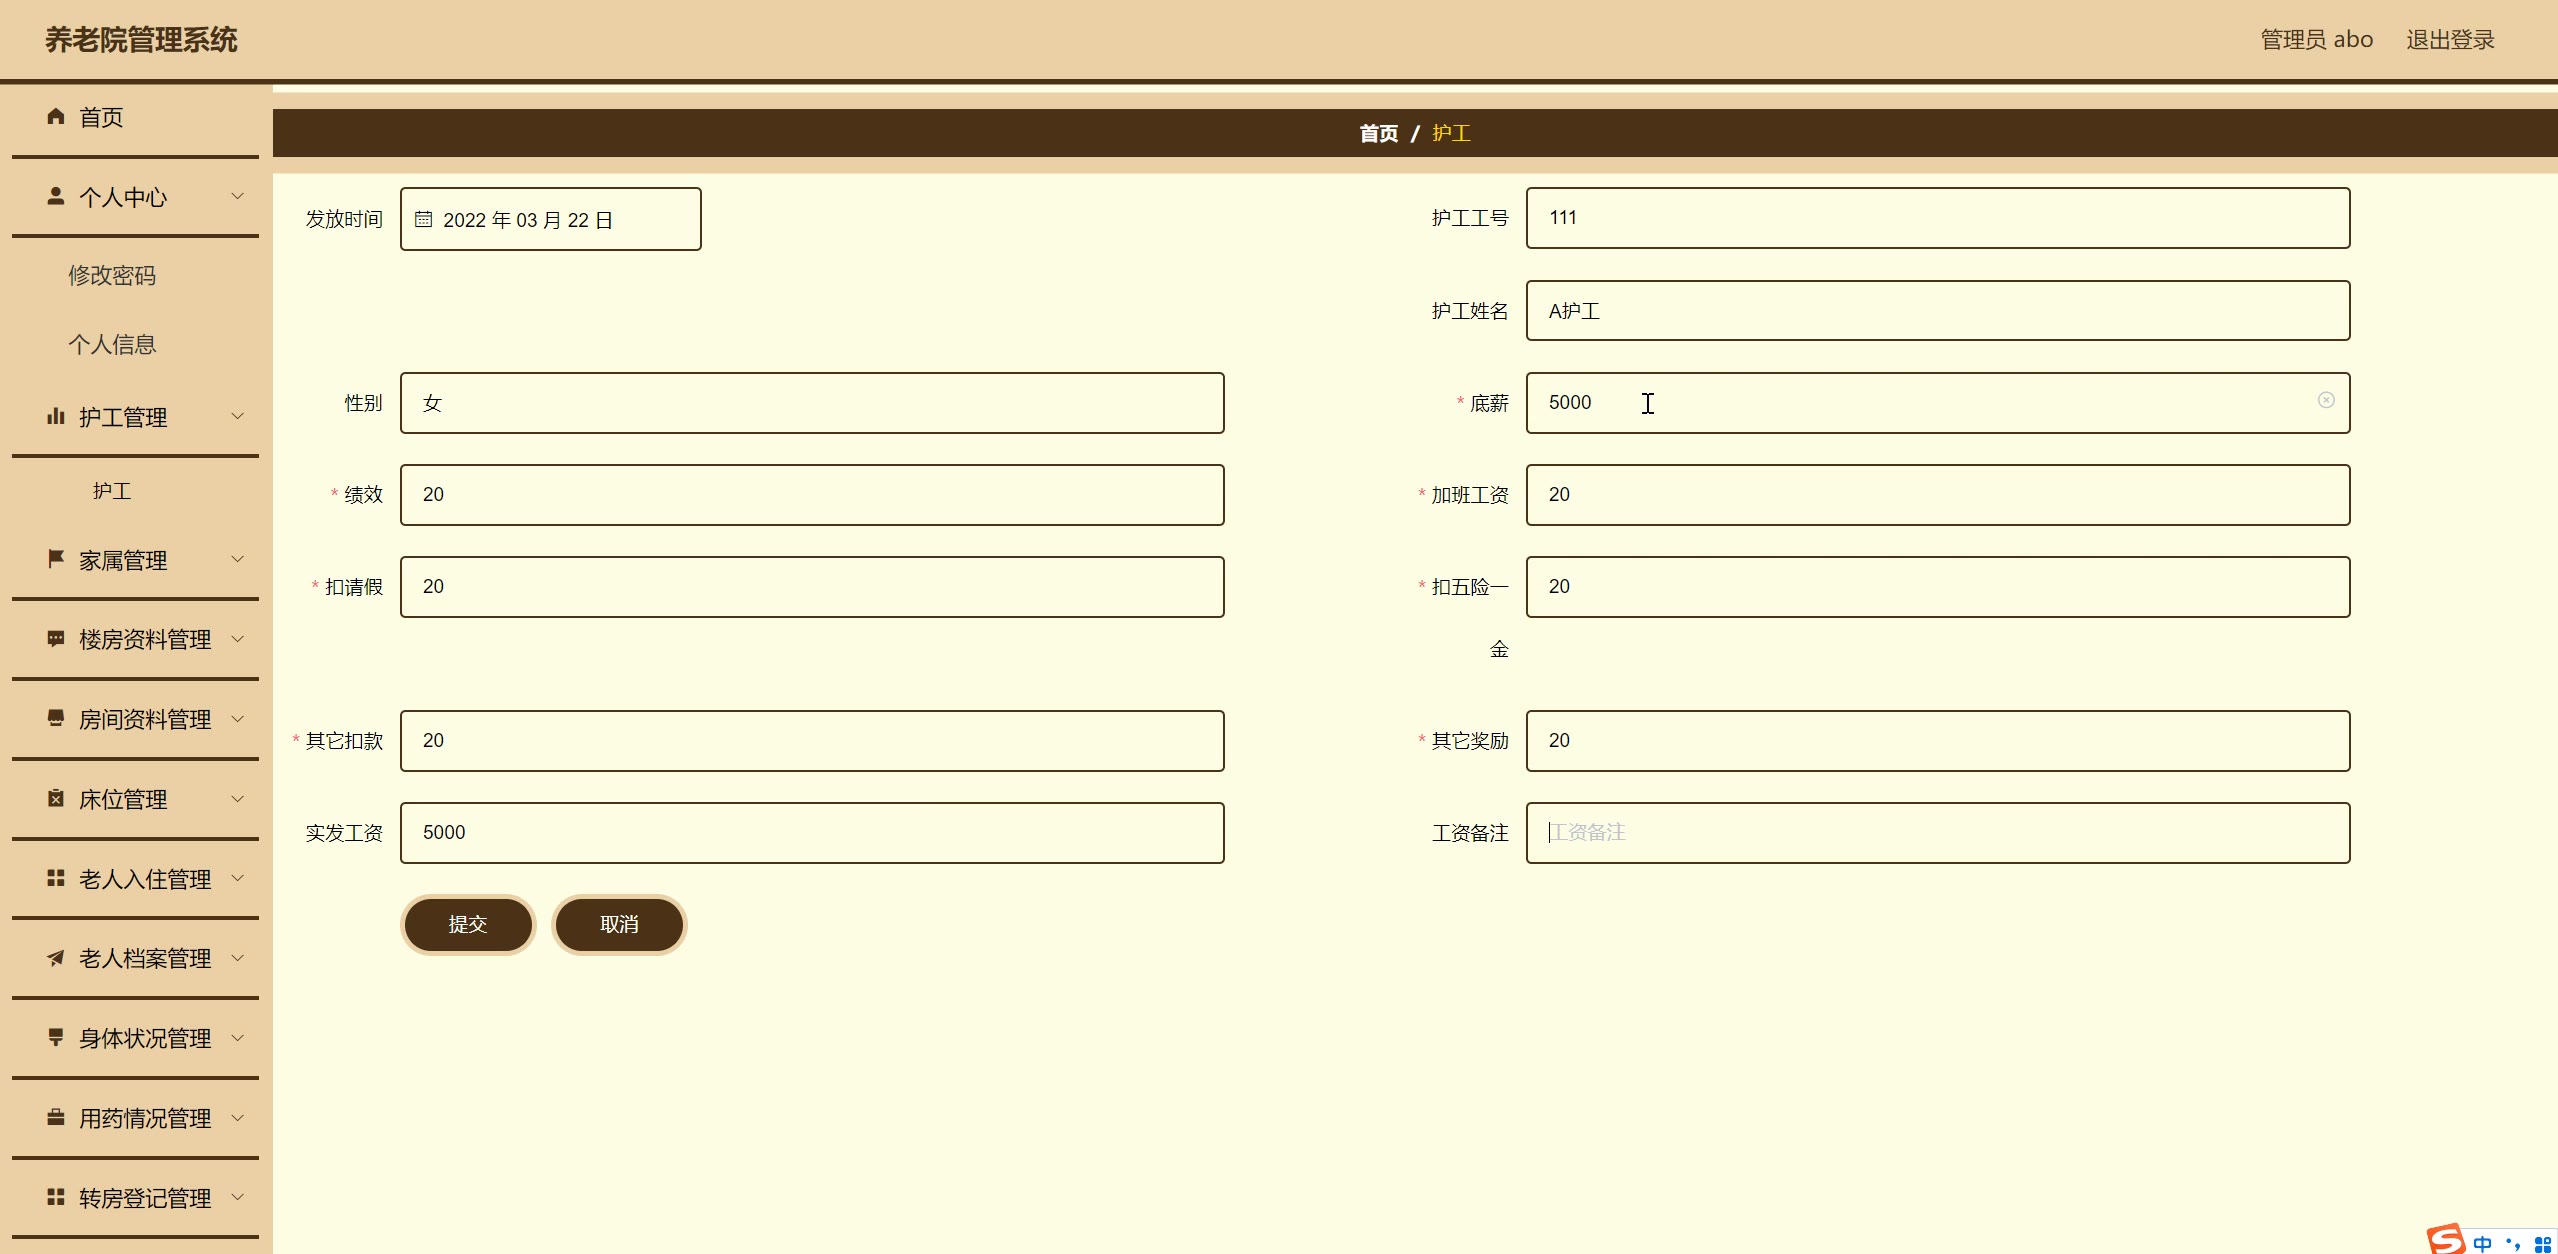
Task: Clear the 底薪 field with the X icon
Action: [x=2326, y=400]
